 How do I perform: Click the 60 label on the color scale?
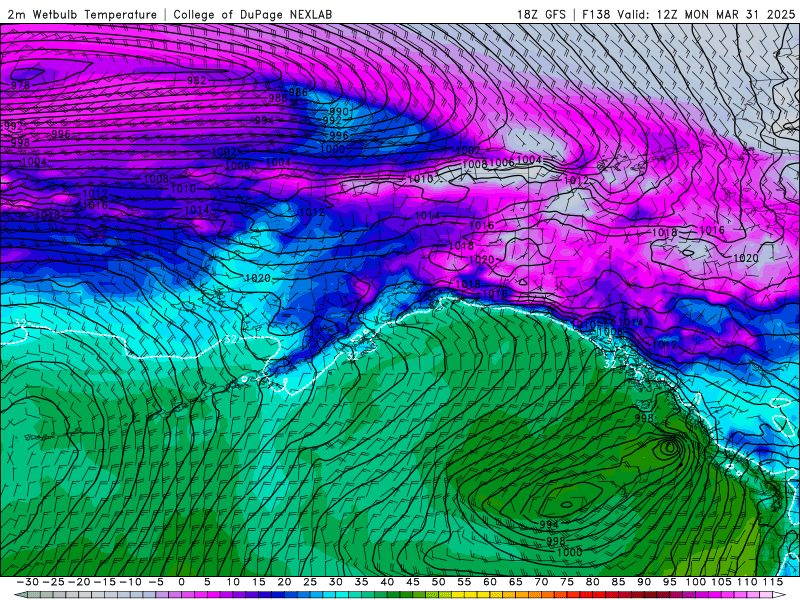(x=490, y=582)
